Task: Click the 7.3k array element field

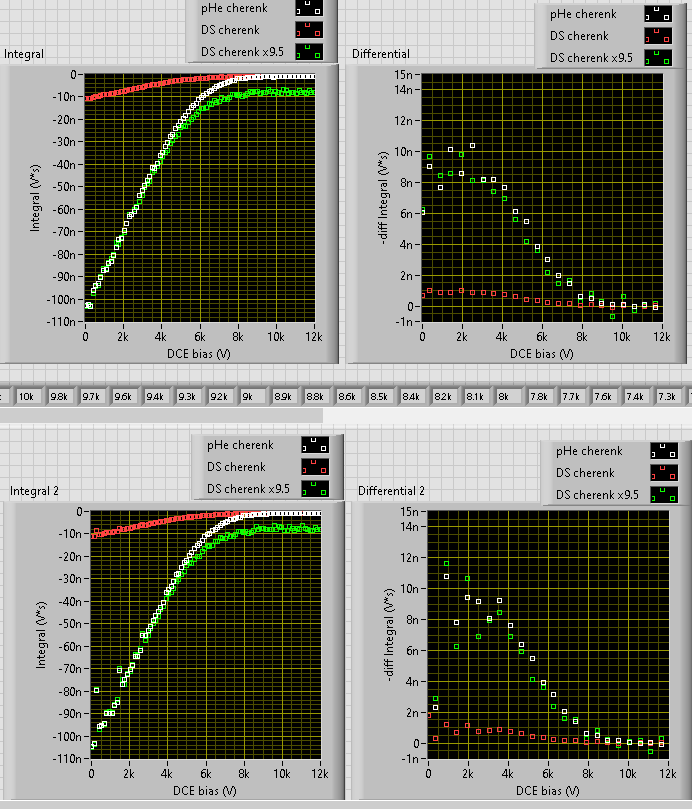Action: pos(668,397)
